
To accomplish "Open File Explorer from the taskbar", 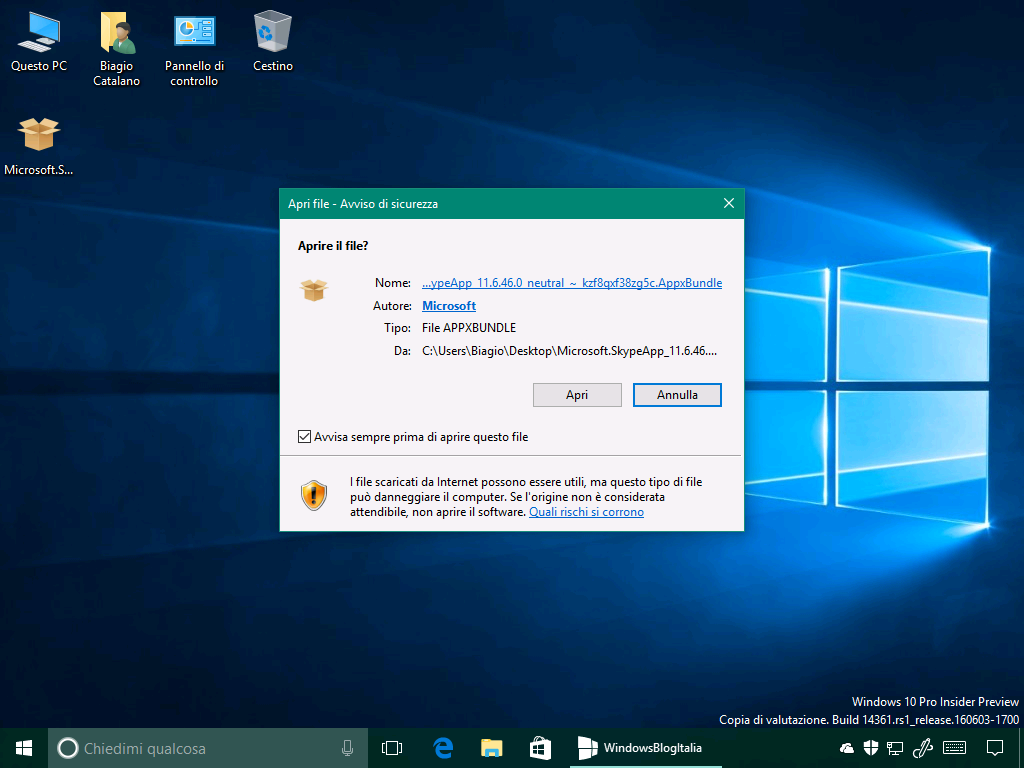I will tap(492, 748).
